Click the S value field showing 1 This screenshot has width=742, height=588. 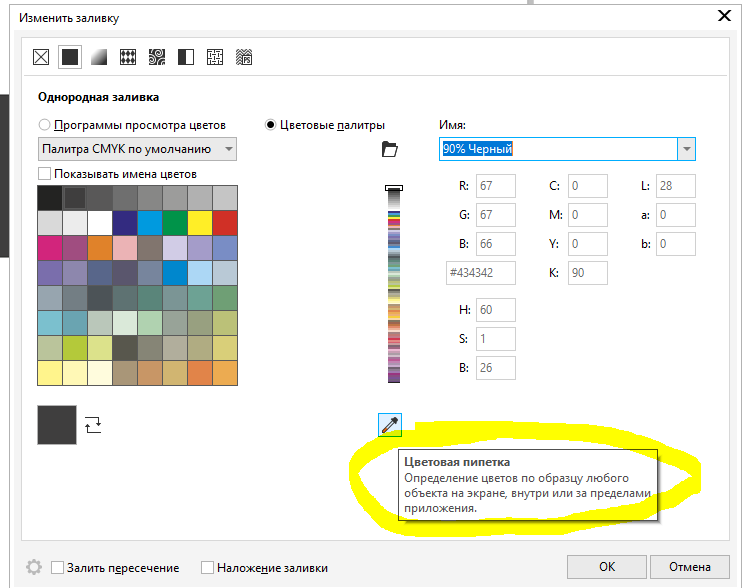[495, 339]
